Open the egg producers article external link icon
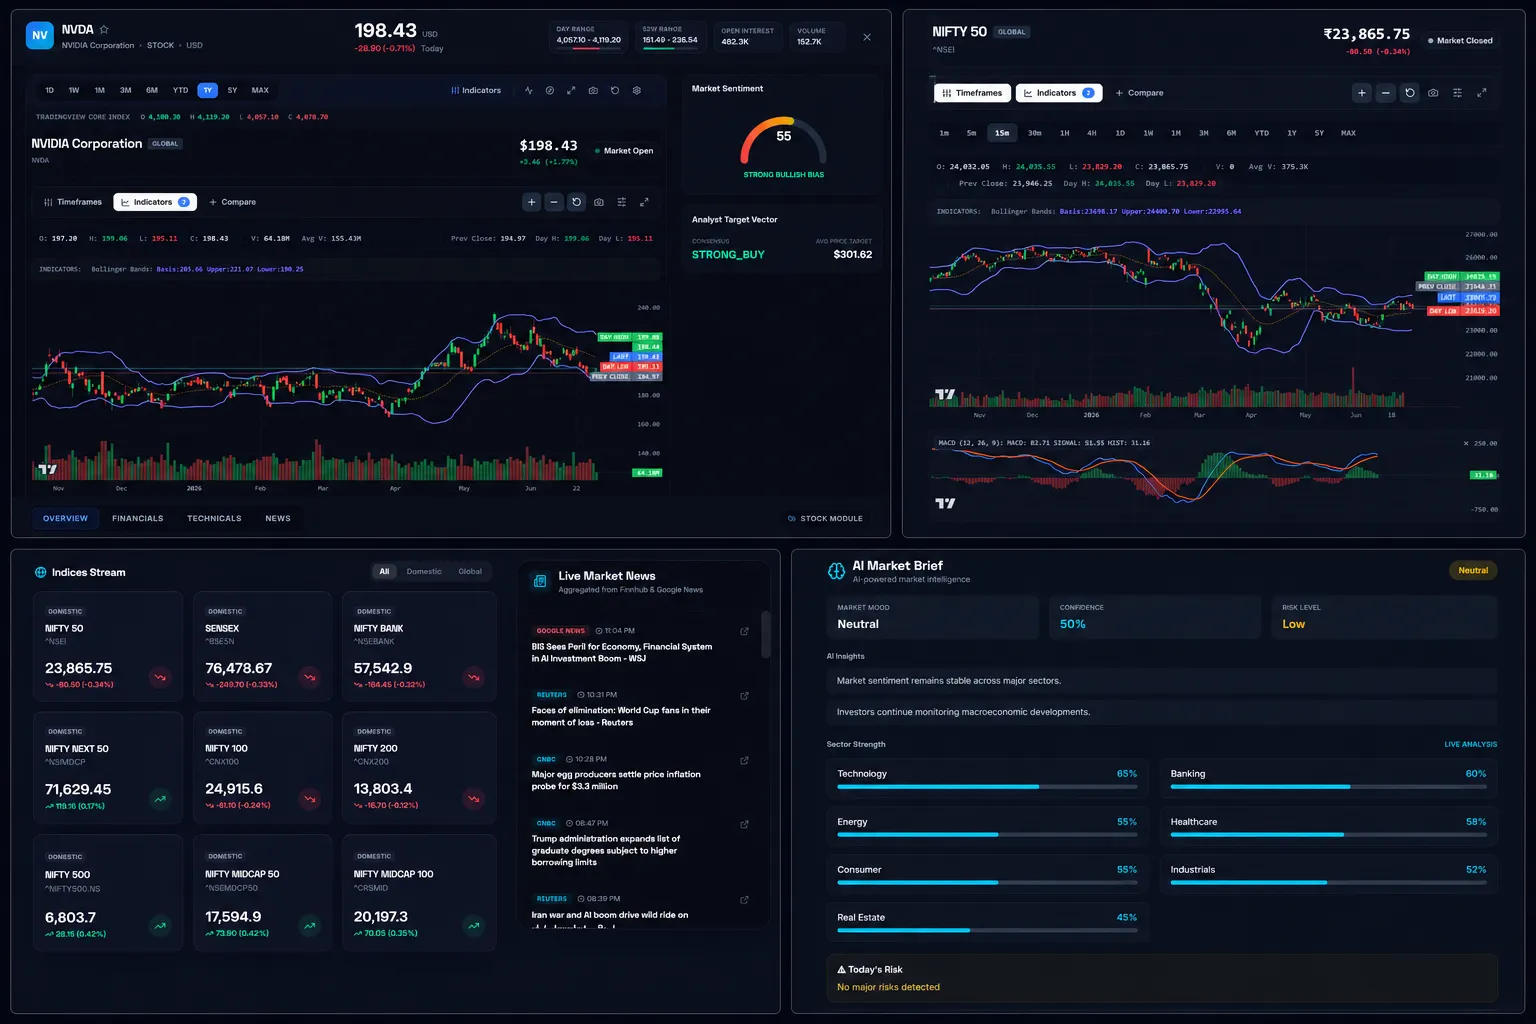Image resolution: width=1536 pixels, height=1024 pixels. pyautogui.click(x=744, y=761)
